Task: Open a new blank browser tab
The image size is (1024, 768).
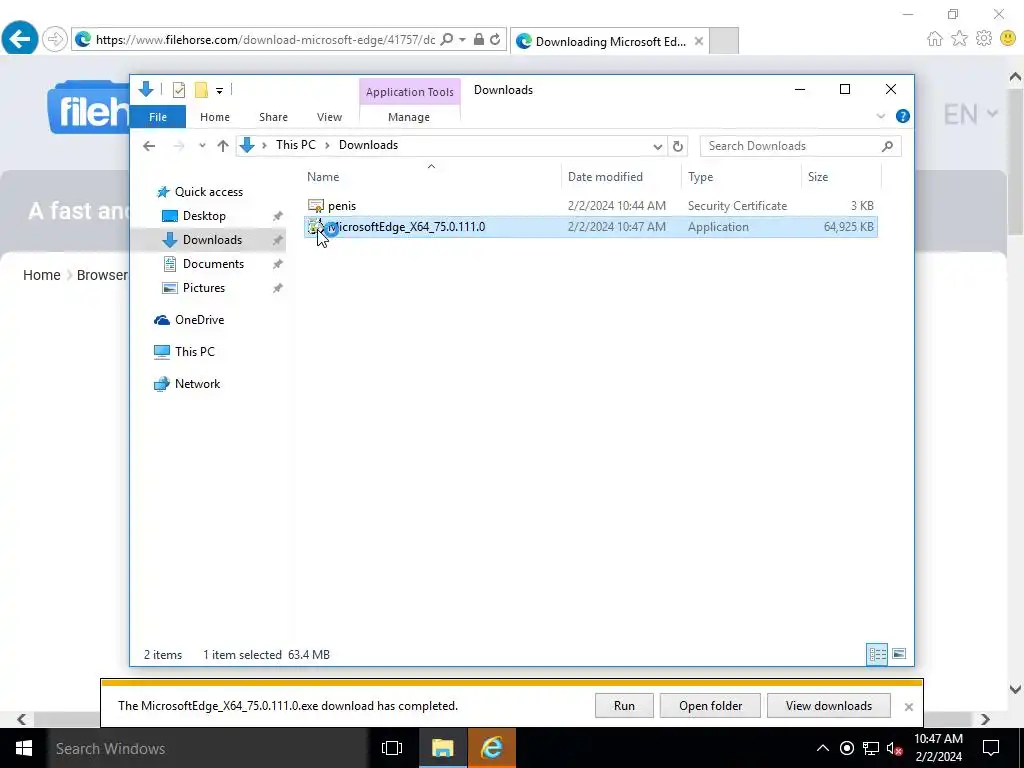Action: pyautogui.click(x=724, y=40)
